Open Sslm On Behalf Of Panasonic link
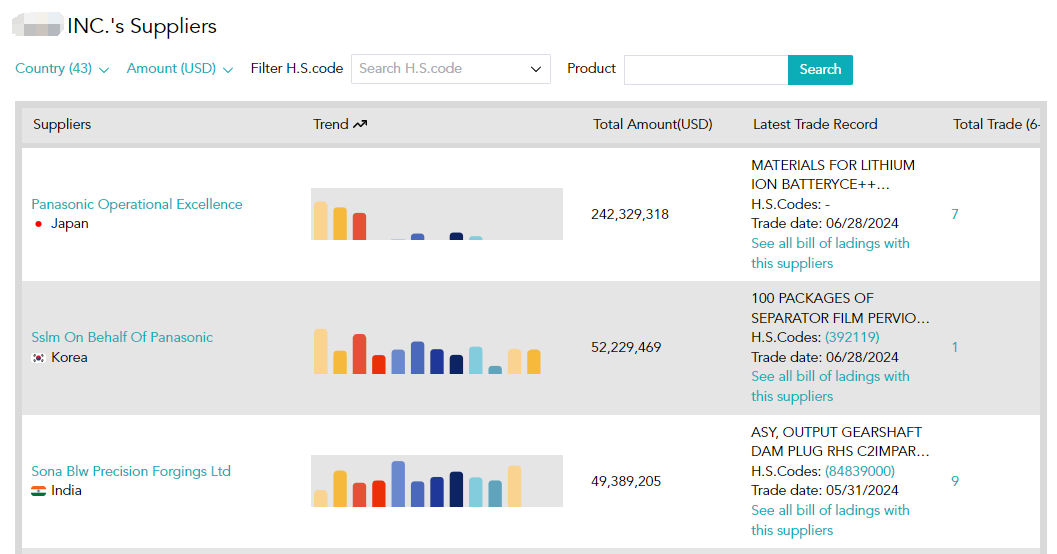Viewport: 1057px width, 554px height. 122,337
